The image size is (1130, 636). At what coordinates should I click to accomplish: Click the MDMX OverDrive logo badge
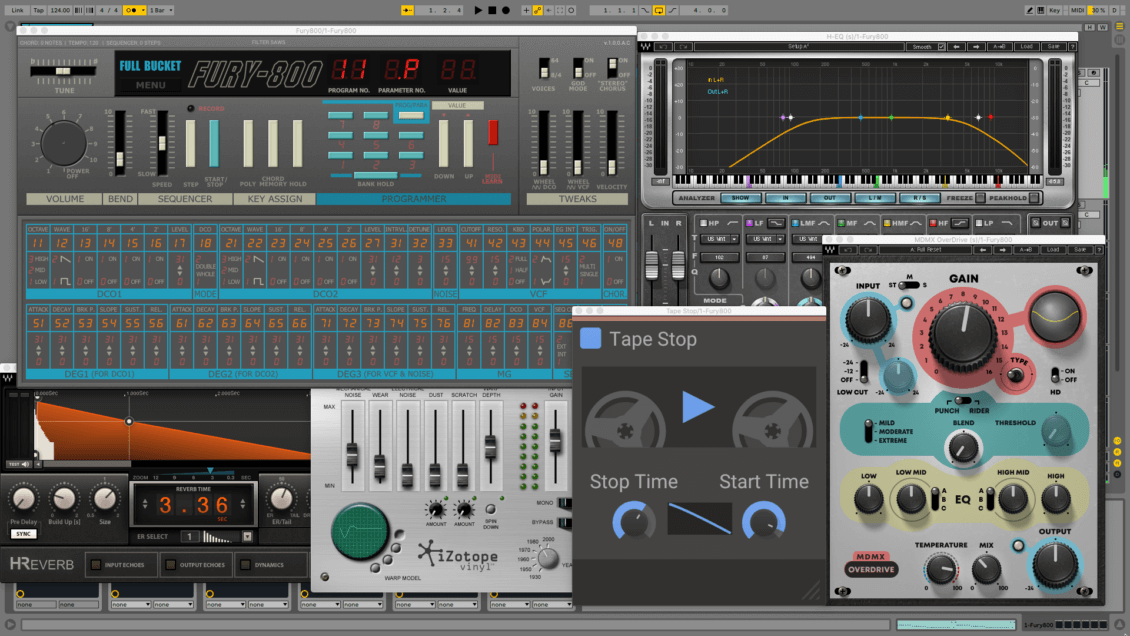coord(871,564)
